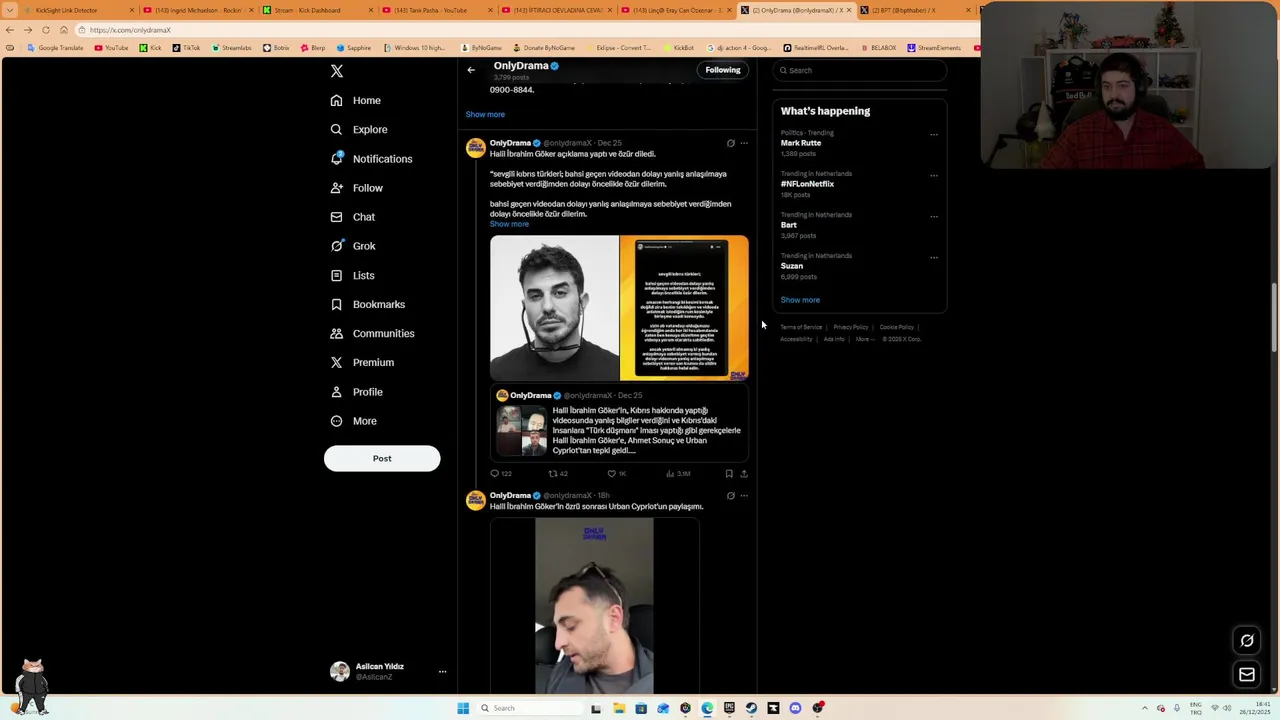Image resolution: width=1280 pixels, height=720 pixels.
Task: Open the three-dot menu for Bart trend
Action: click(x=934, y=216)
